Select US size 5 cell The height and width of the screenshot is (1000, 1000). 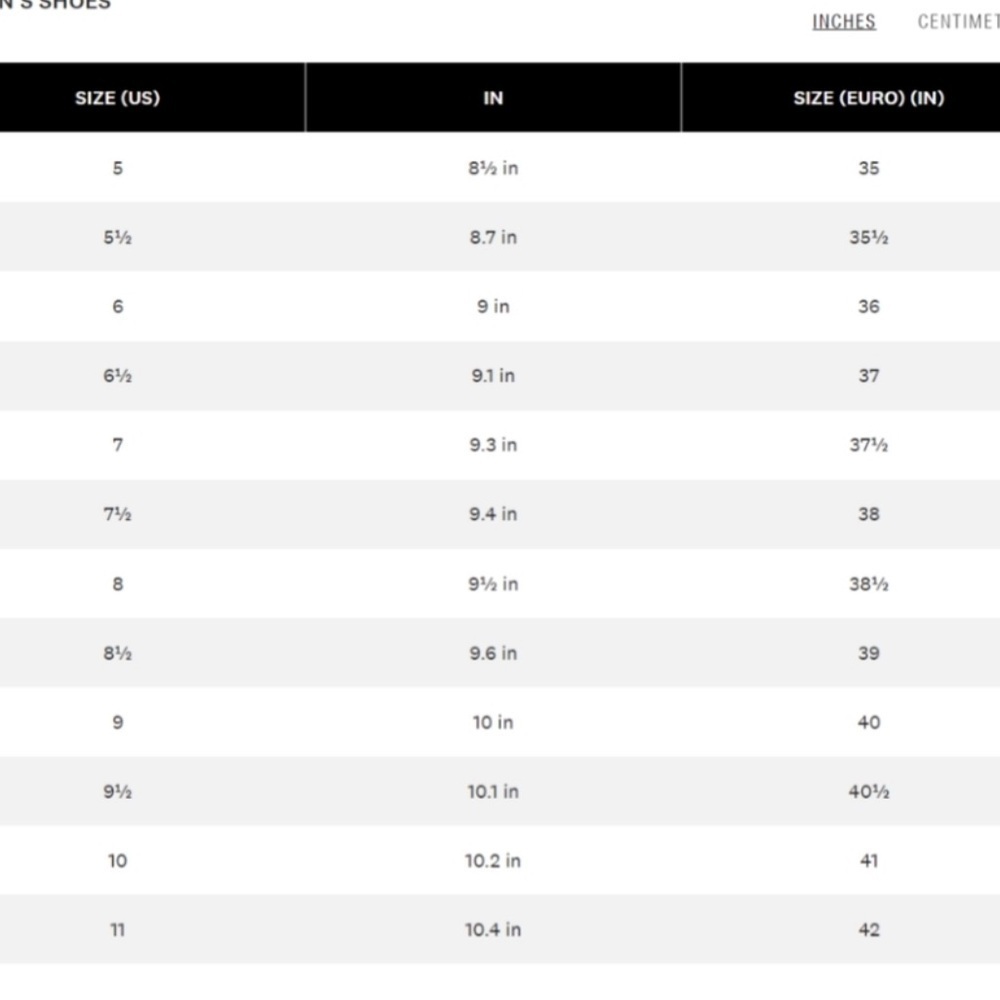pyautogui.click(x=117, y=168)
